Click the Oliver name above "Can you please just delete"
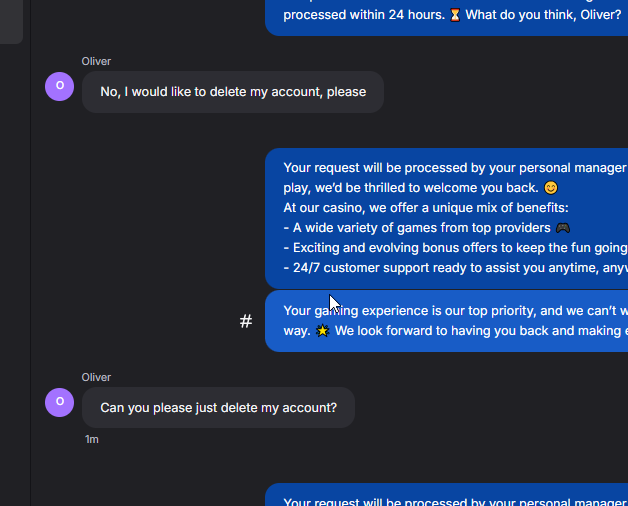 (x=96, y=377)
